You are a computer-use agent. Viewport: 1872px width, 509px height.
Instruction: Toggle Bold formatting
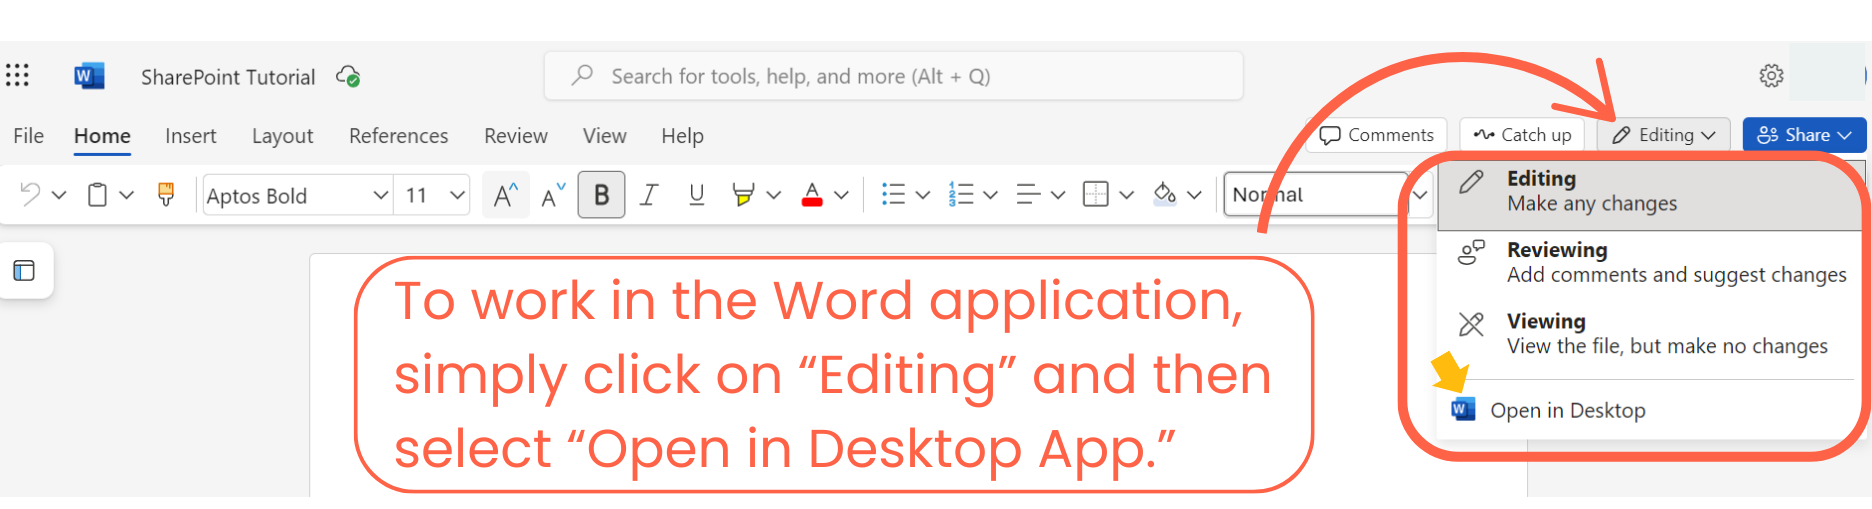601,195
